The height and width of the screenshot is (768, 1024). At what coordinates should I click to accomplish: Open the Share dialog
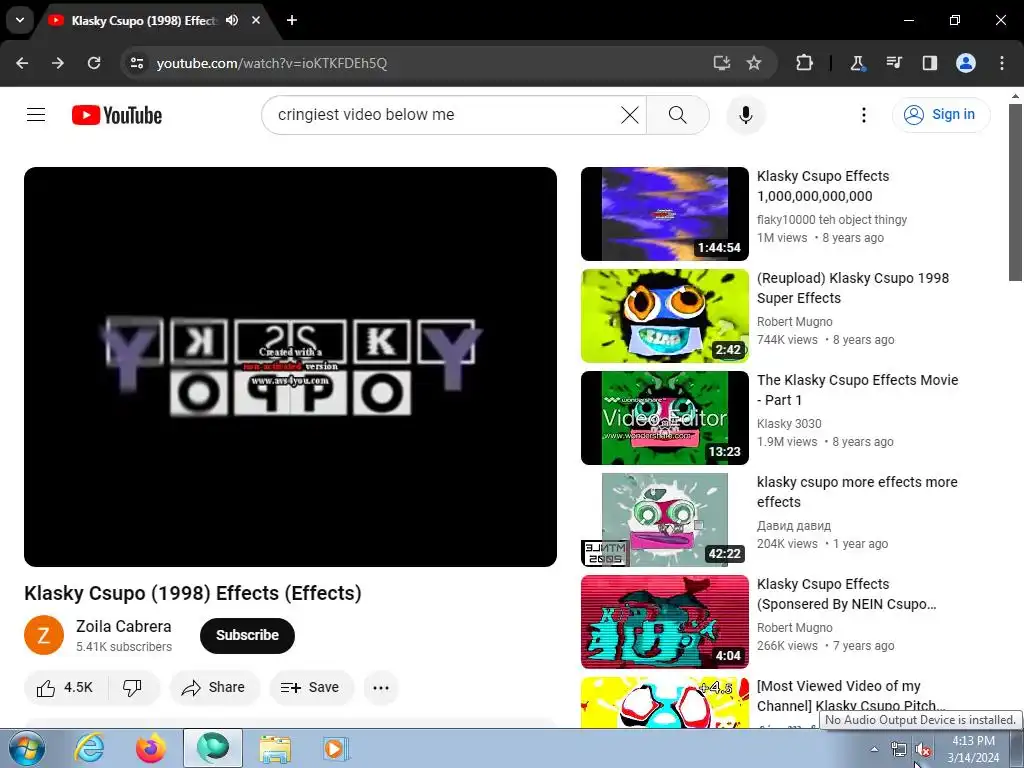[x=214, y=688]
